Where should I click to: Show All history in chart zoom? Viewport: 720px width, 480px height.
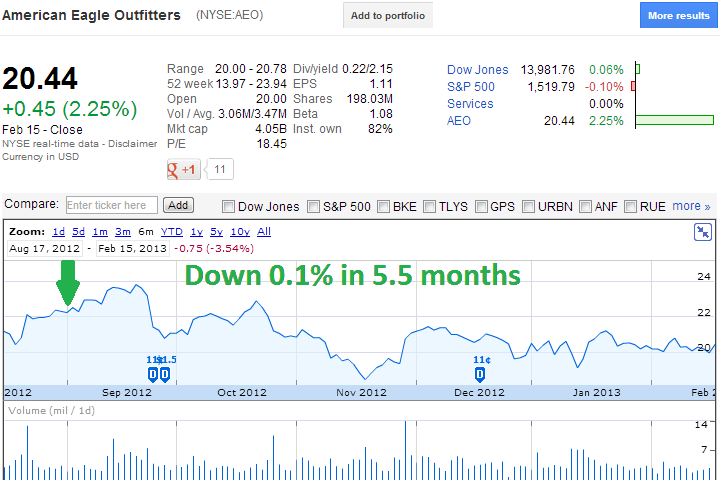tap(264, 232)
